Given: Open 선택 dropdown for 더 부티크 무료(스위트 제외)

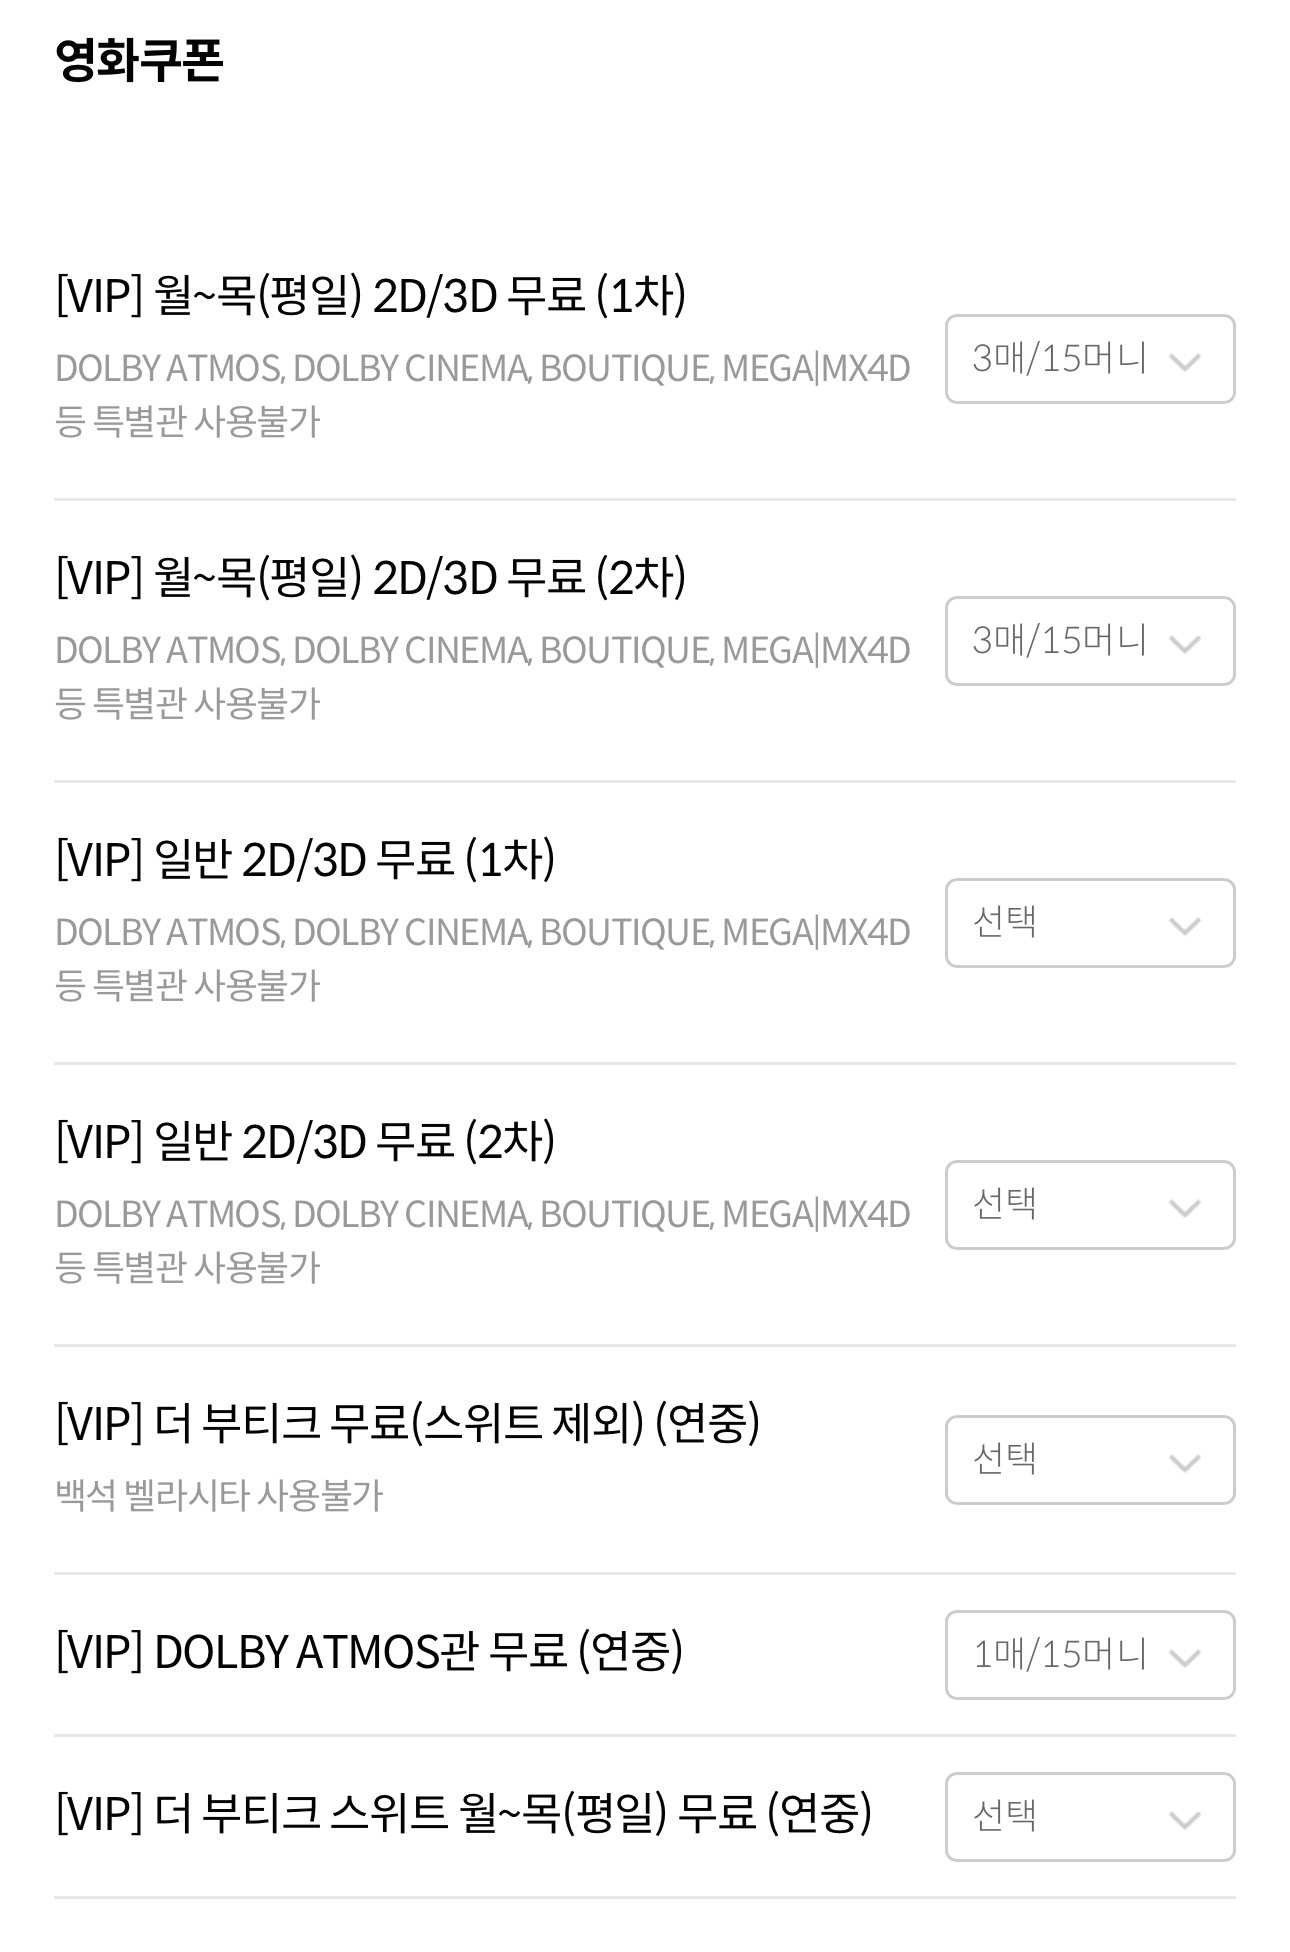Looking at the screenshot, I should click(1089, 1460).
